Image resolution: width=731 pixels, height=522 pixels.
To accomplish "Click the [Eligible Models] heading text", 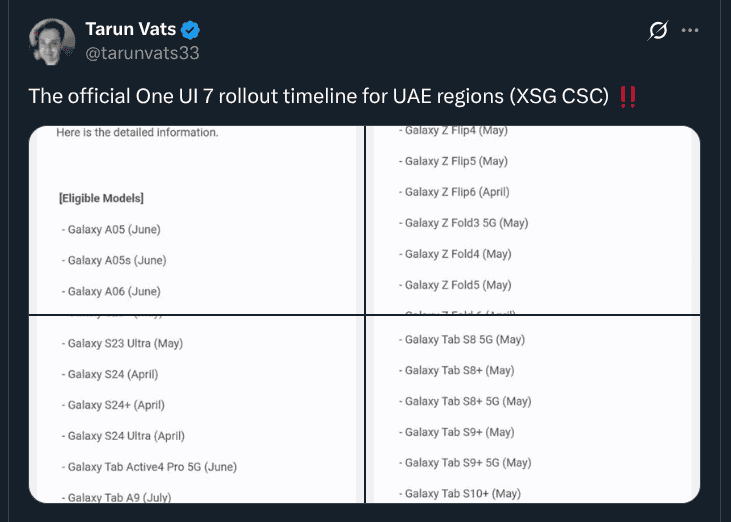I will point(101,198).
